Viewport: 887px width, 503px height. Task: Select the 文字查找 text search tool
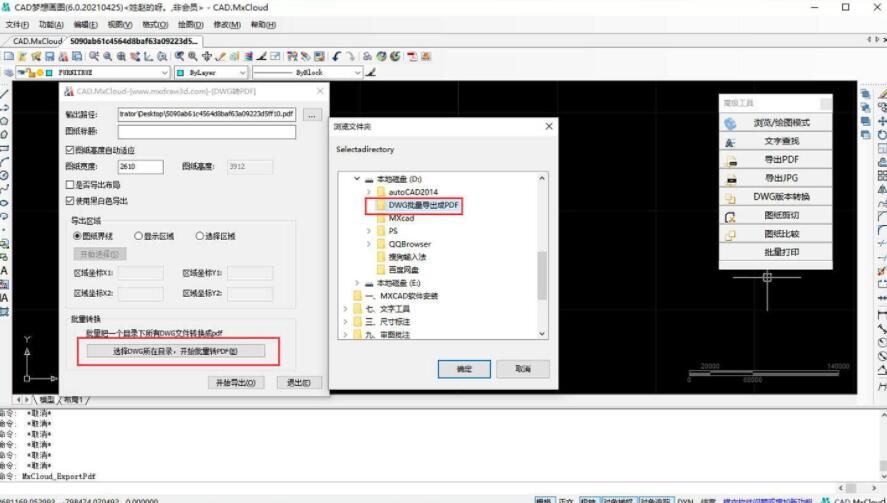coord(732,141)
